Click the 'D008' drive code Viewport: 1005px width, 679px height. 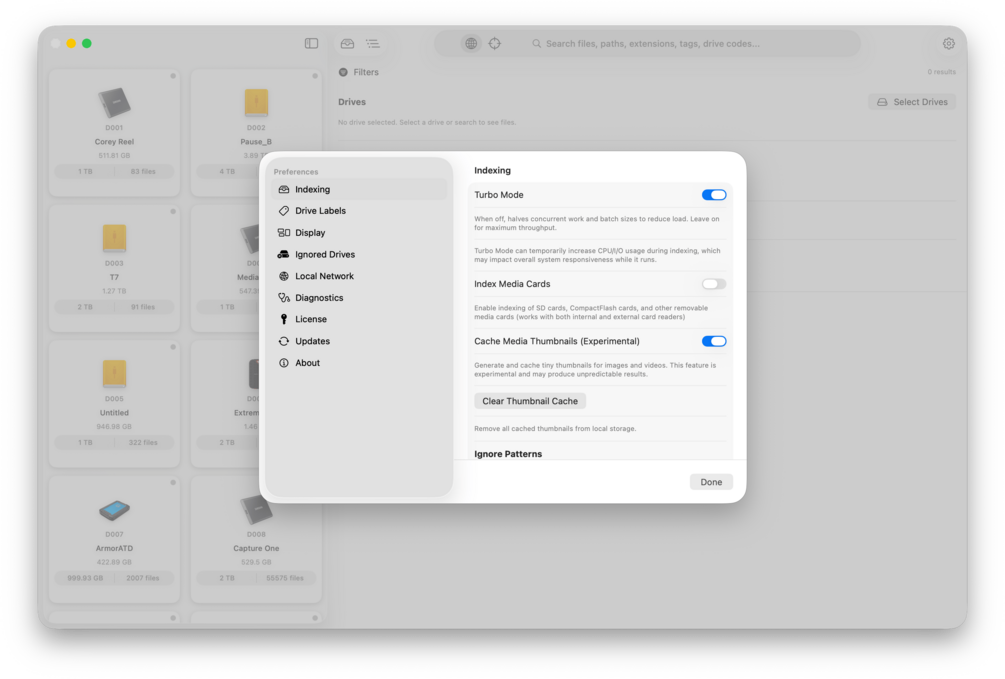[256, 535]
